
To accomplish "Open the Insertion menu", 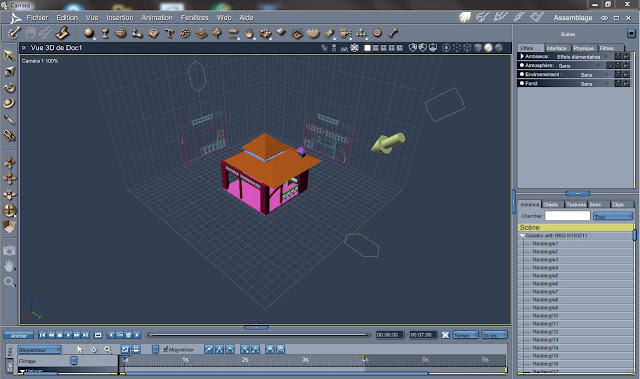I will 120,18.
